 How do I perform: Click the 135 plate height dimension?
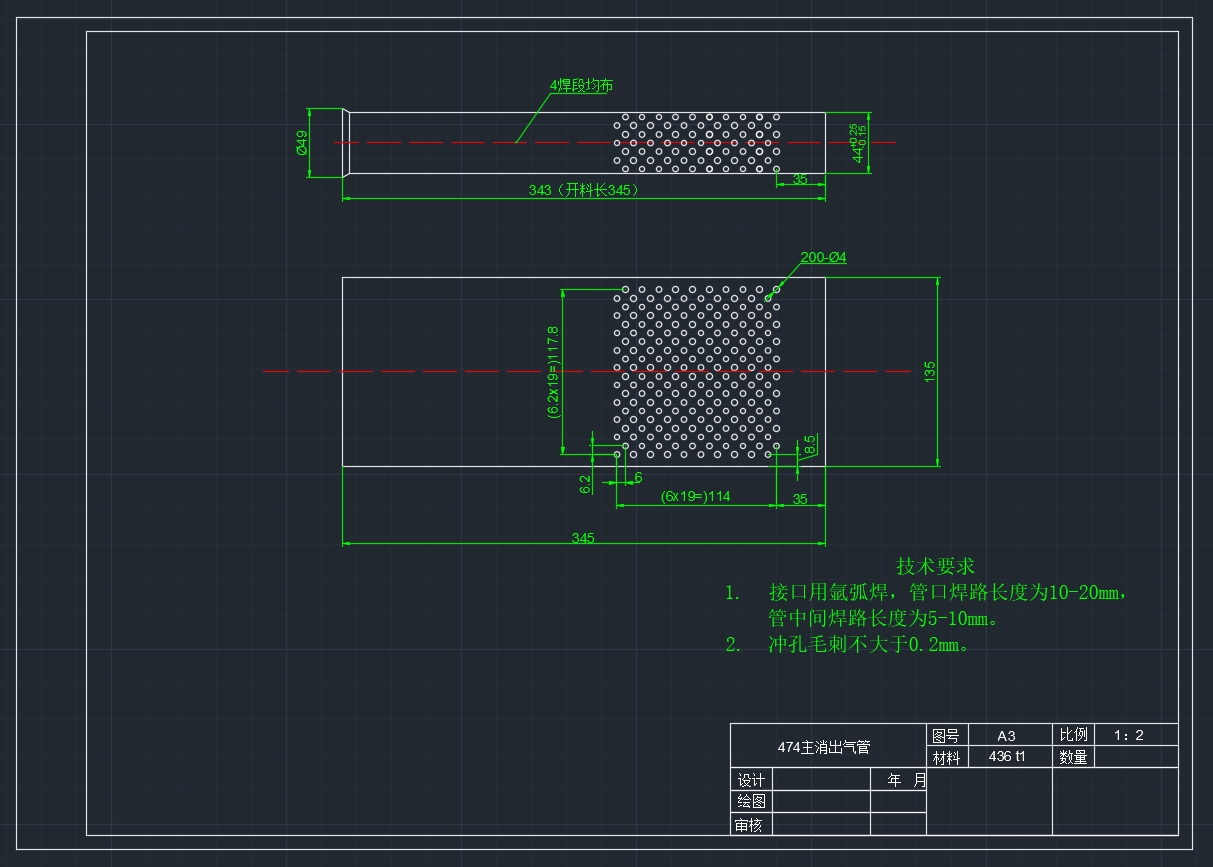coord(929,372)
